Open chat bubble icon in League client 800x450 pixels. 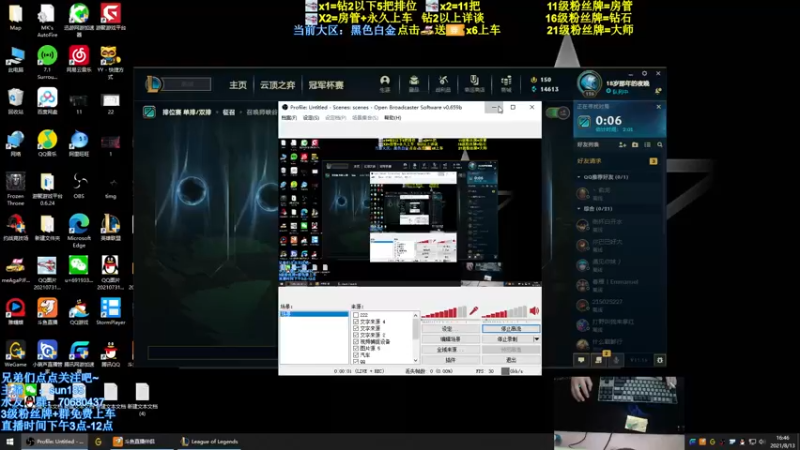[581, 360]
